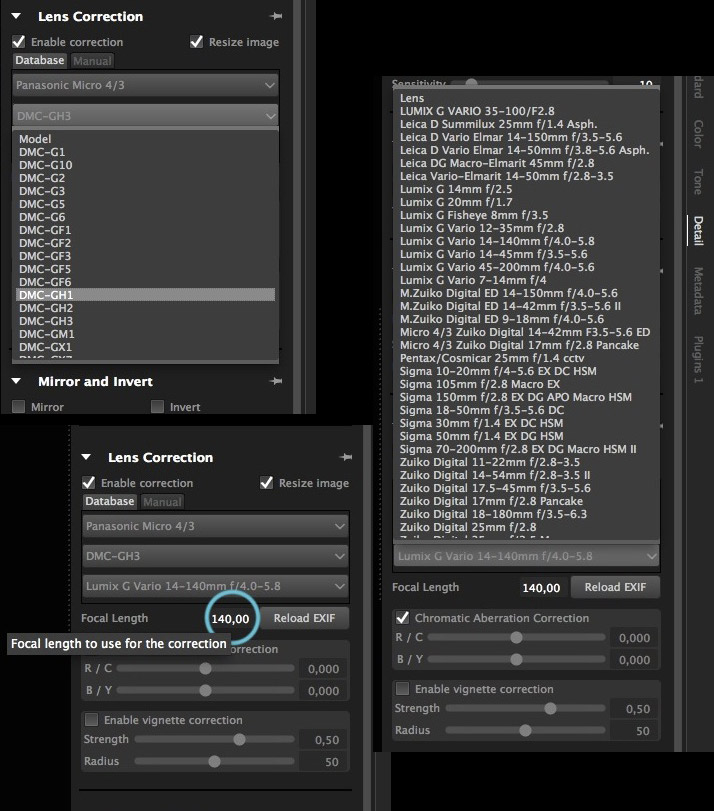
Task: Choose M.Zuiko Digital ED 9-18mm f/4.0-5.6
Action: 527,319
